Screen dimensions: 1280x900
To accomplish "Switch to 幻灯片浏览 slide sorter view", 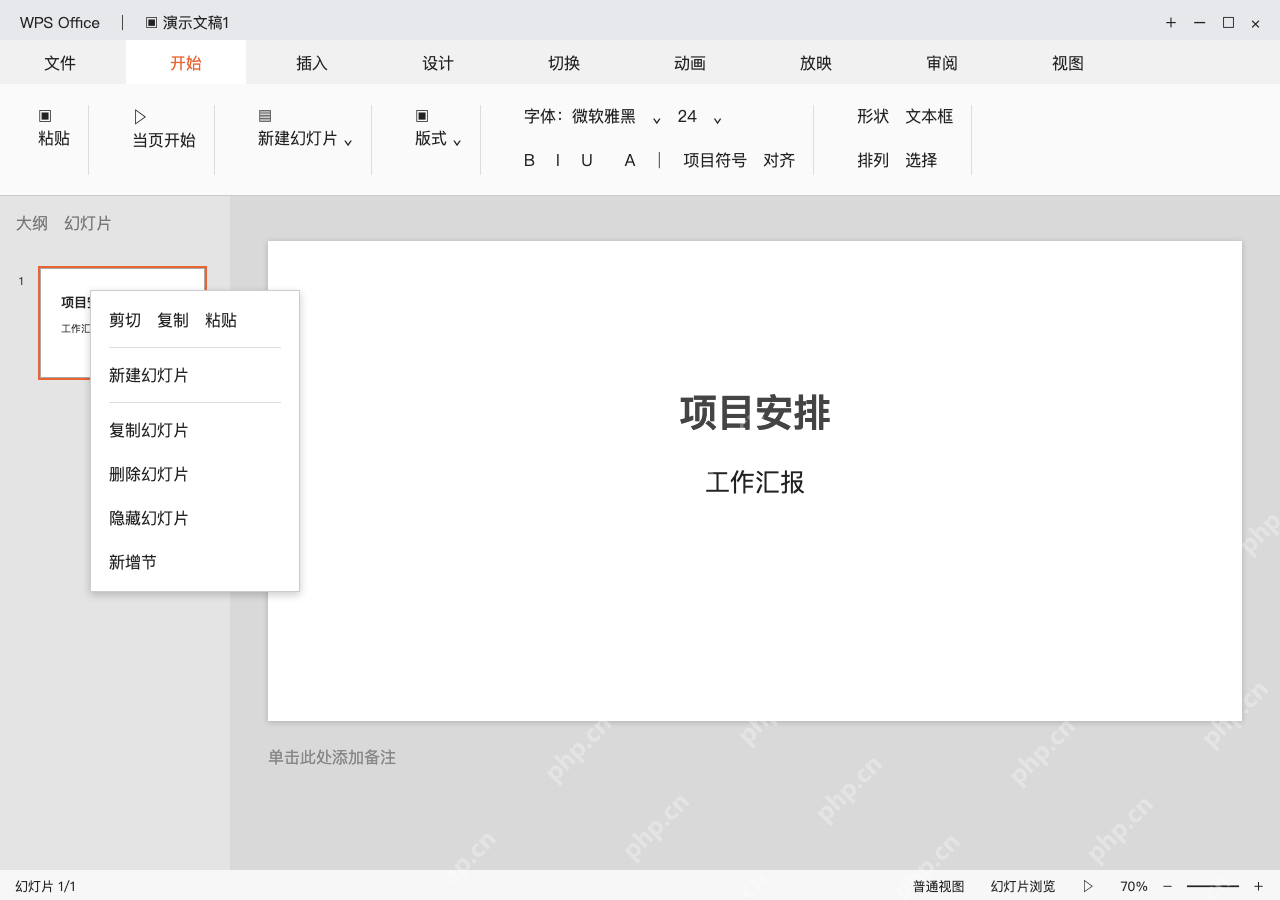I will [x=1023, y=886].
